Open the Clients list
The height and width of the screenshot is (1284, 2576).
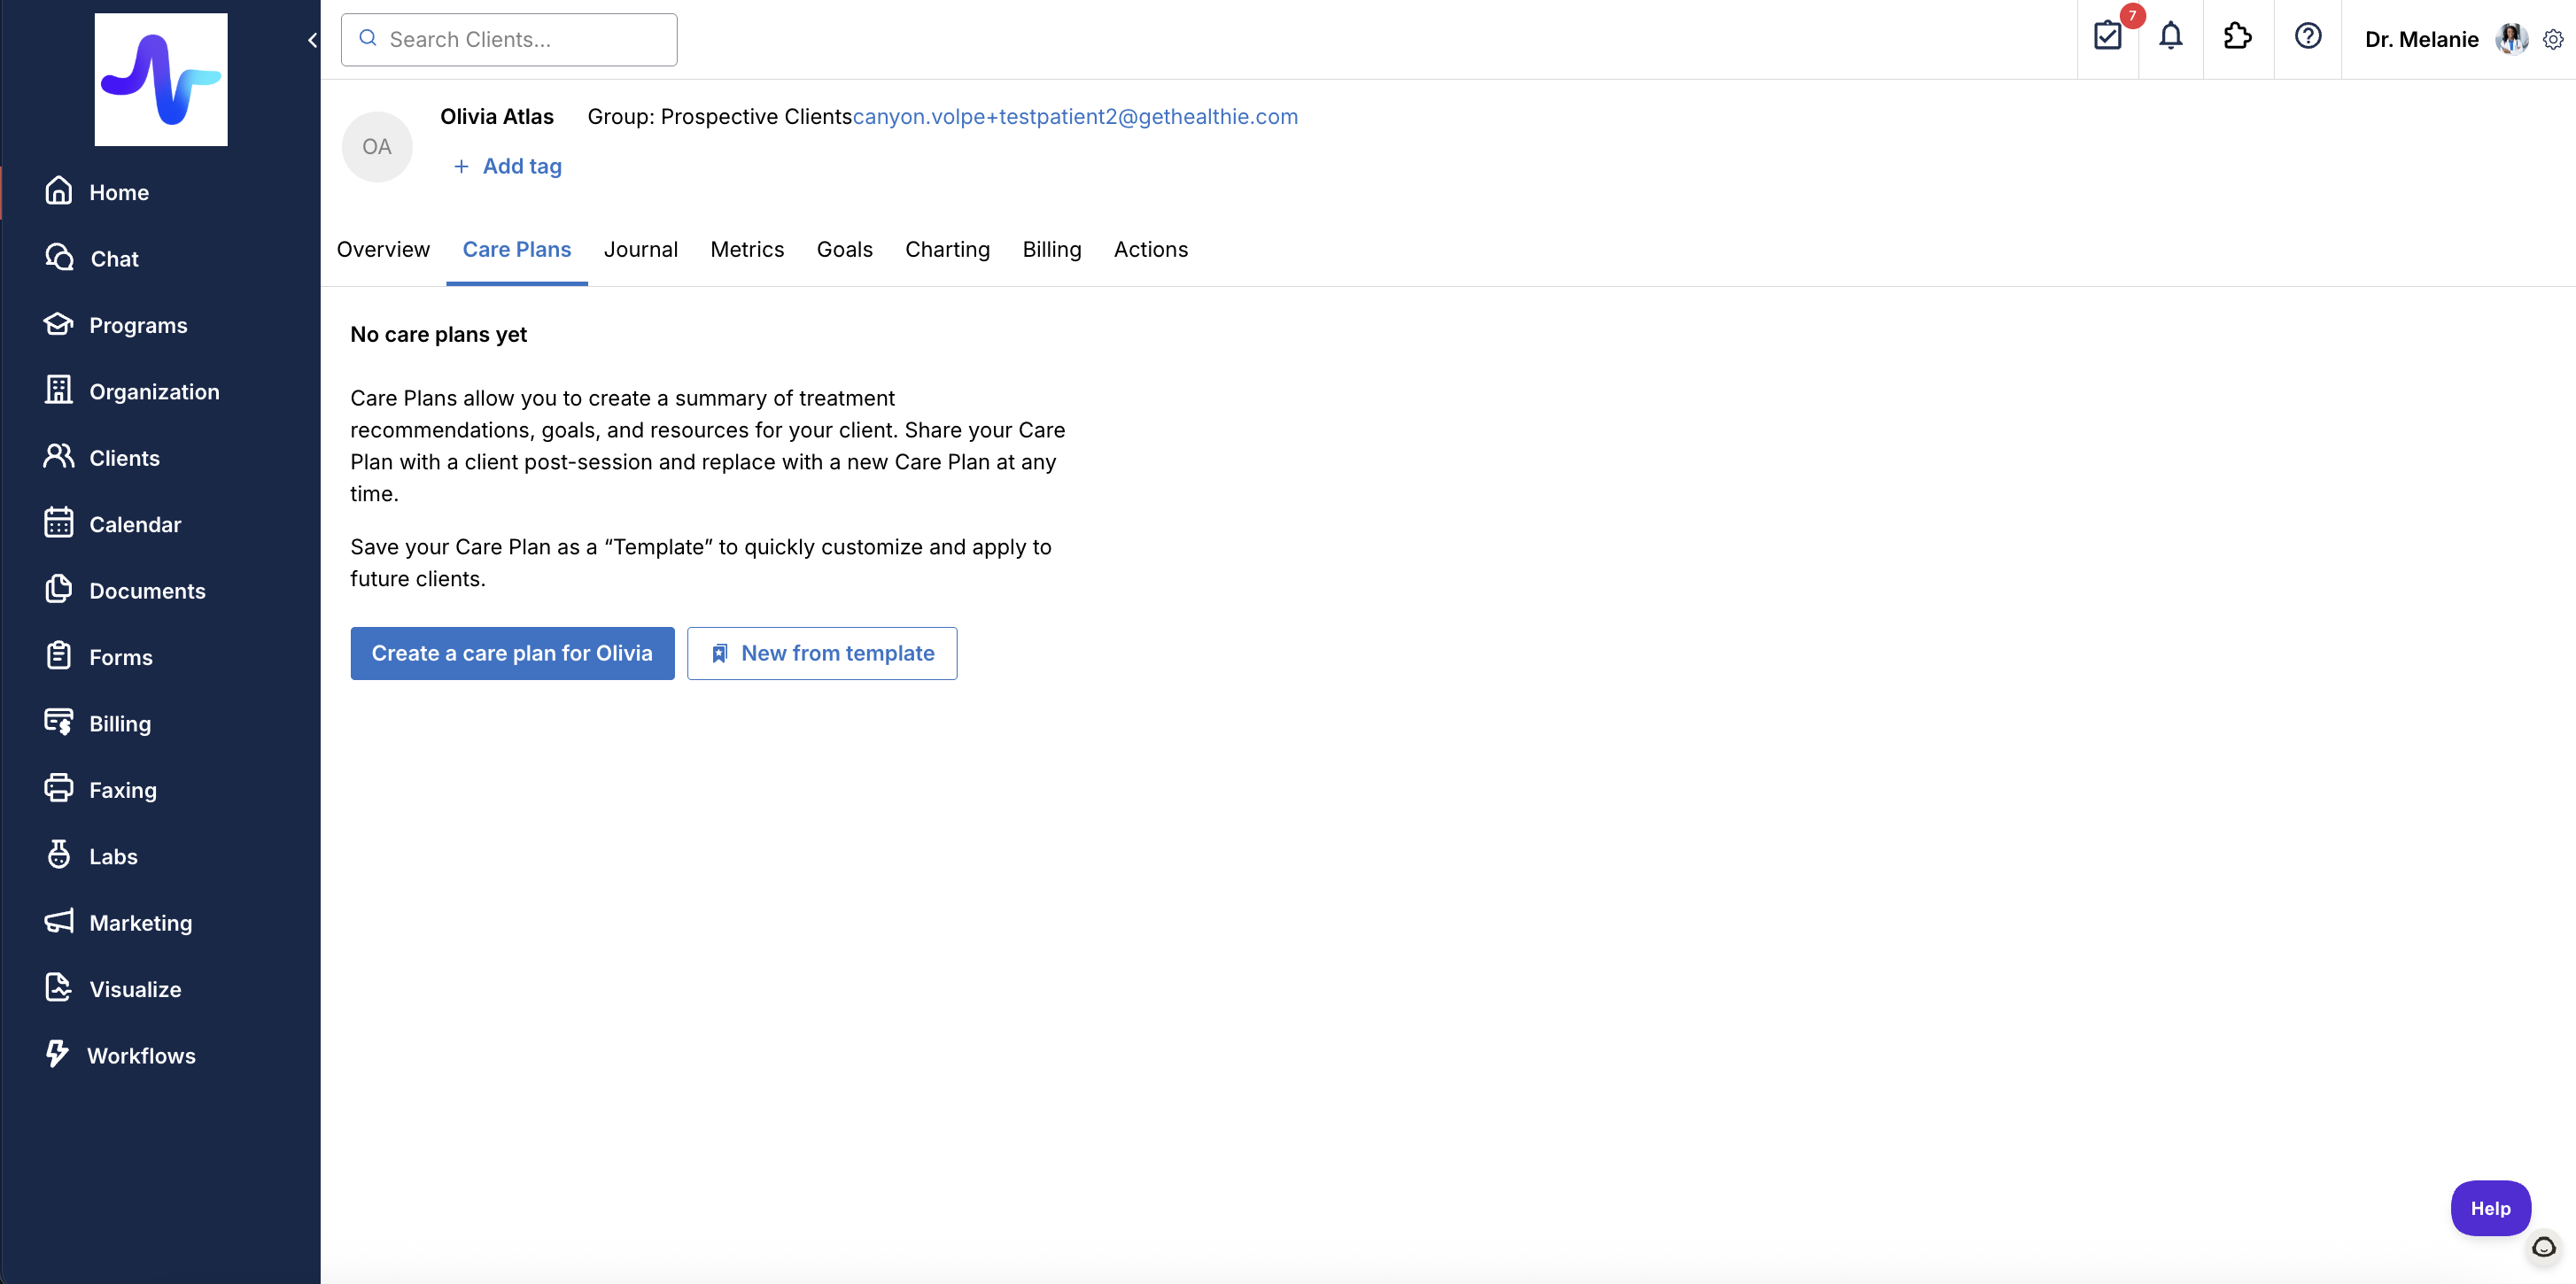[x=101, y=457]
